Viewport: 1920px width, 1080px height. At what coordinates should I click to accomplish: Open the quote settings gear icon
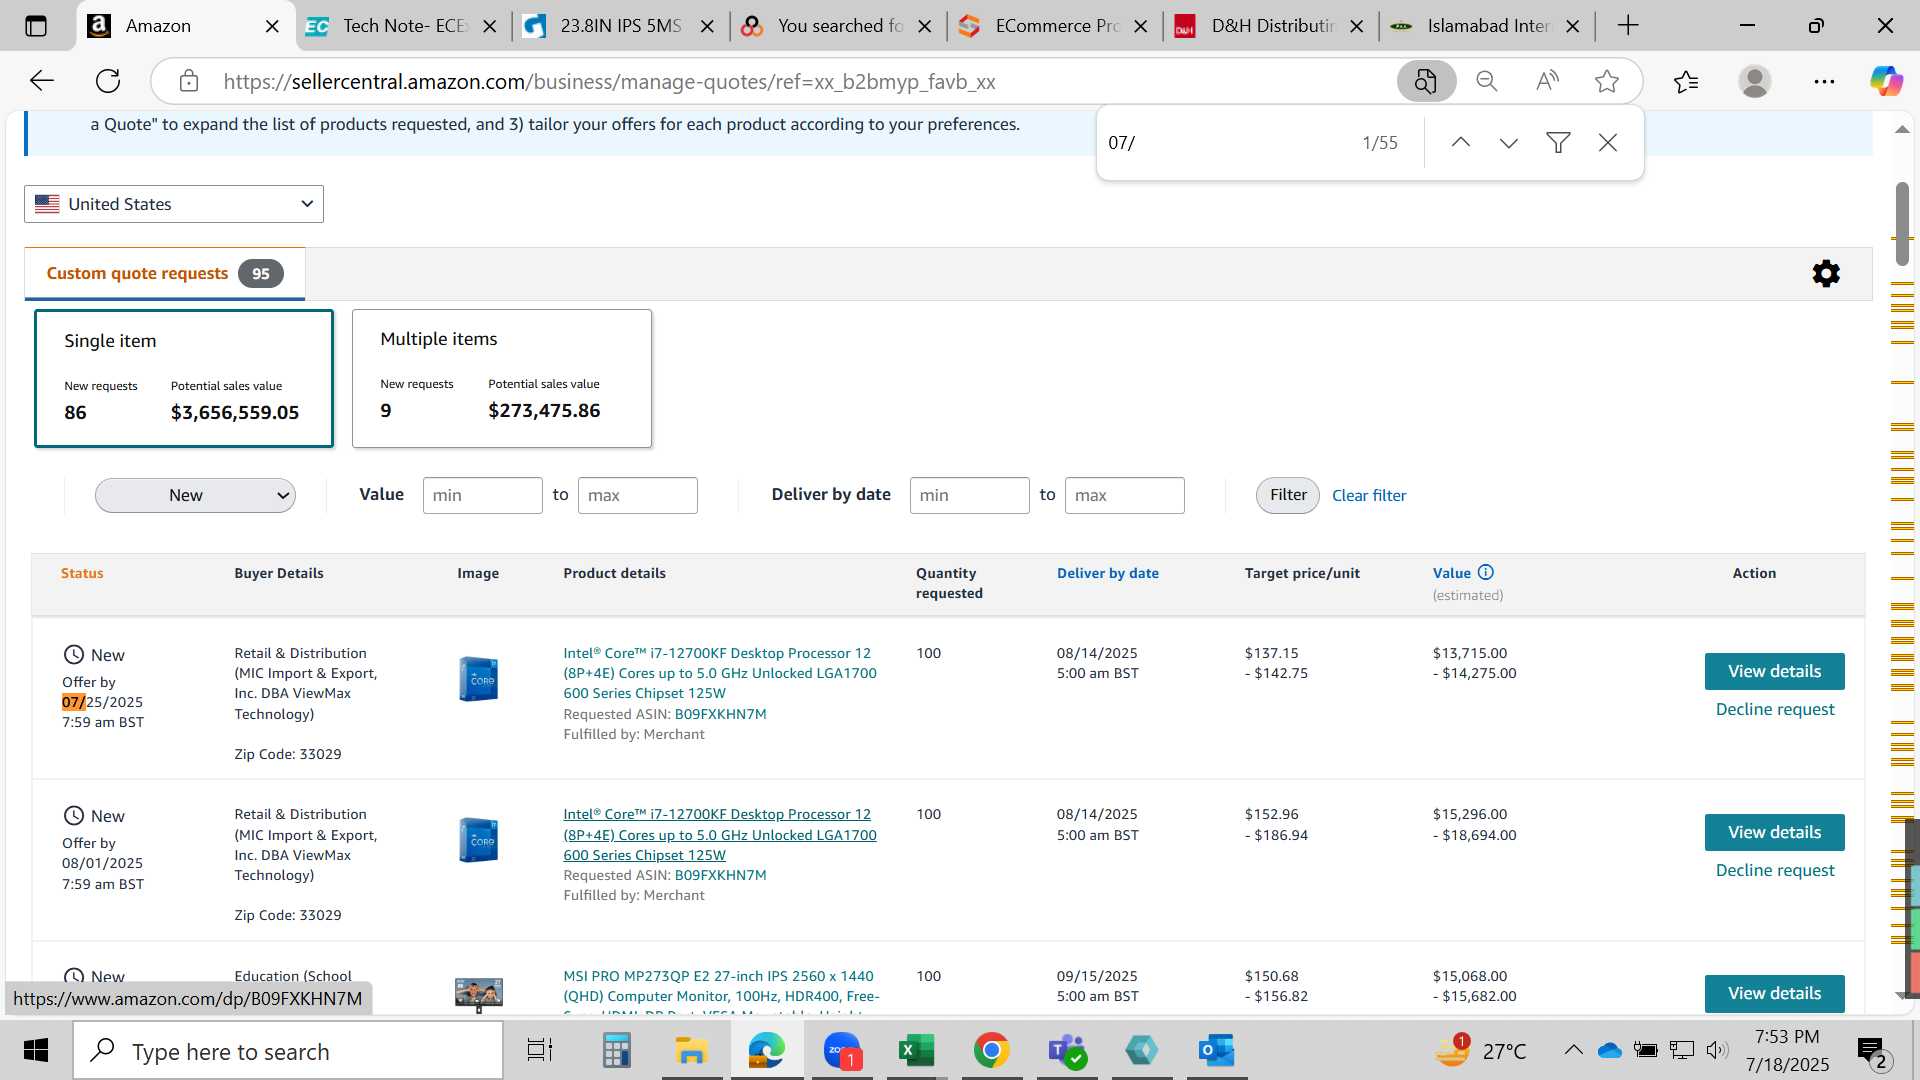(1826, 273)
